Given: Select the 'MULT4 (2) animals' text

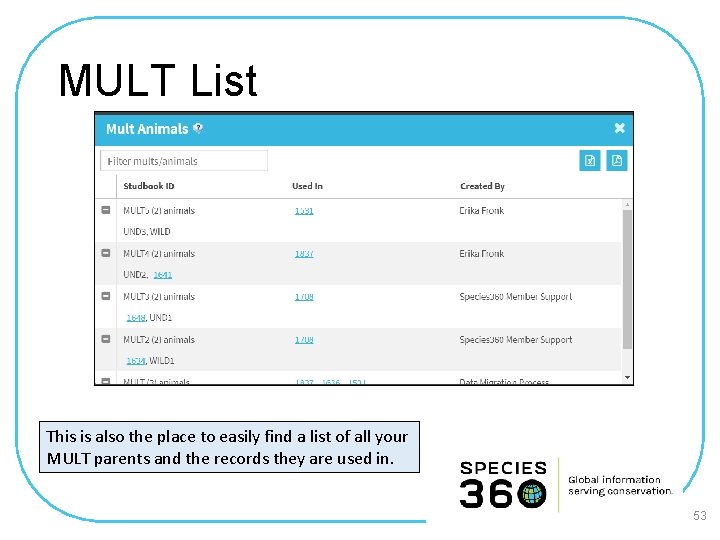Looking at the screenshot, I should (159, 253).
